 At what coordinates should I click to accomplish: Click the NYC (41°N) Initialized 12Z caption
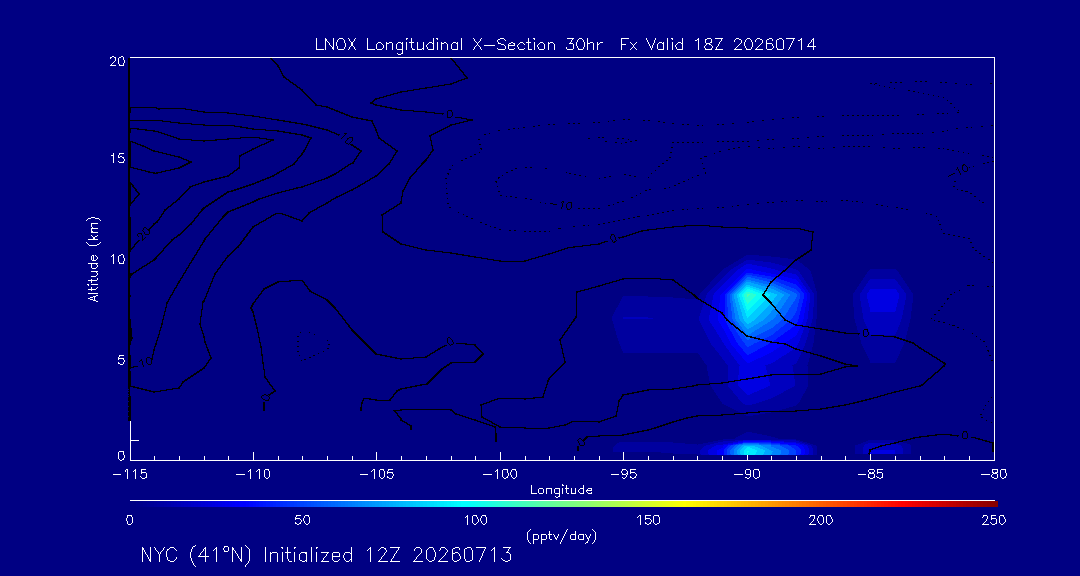tap(326, 555)
